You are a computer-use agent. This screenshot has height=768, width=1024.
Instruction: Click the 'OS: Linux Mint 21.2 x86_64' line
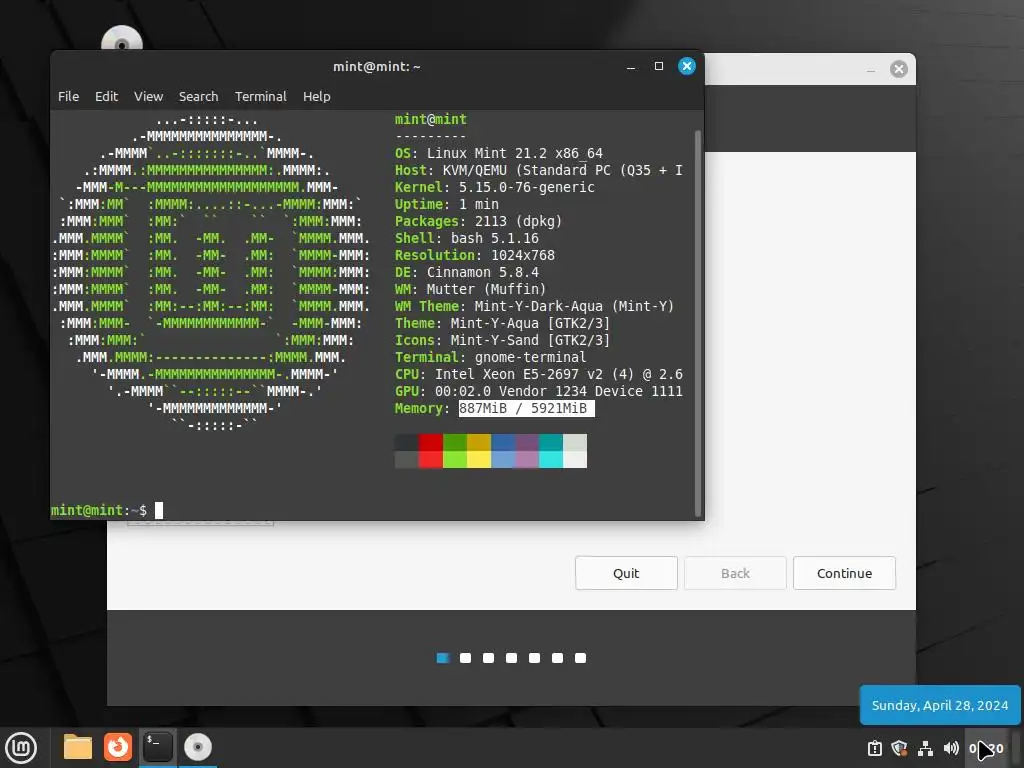click(499, 153)
